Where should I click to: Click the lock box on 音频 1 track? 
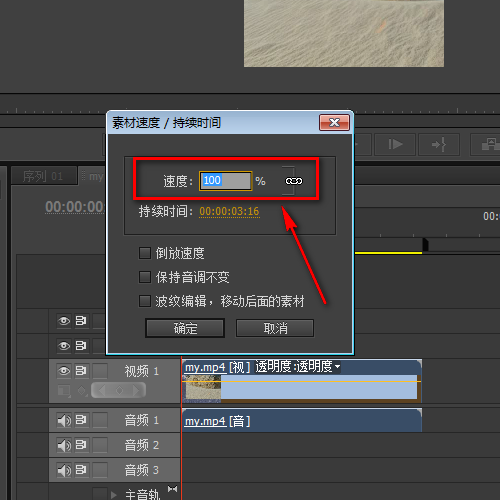[100, 420]
